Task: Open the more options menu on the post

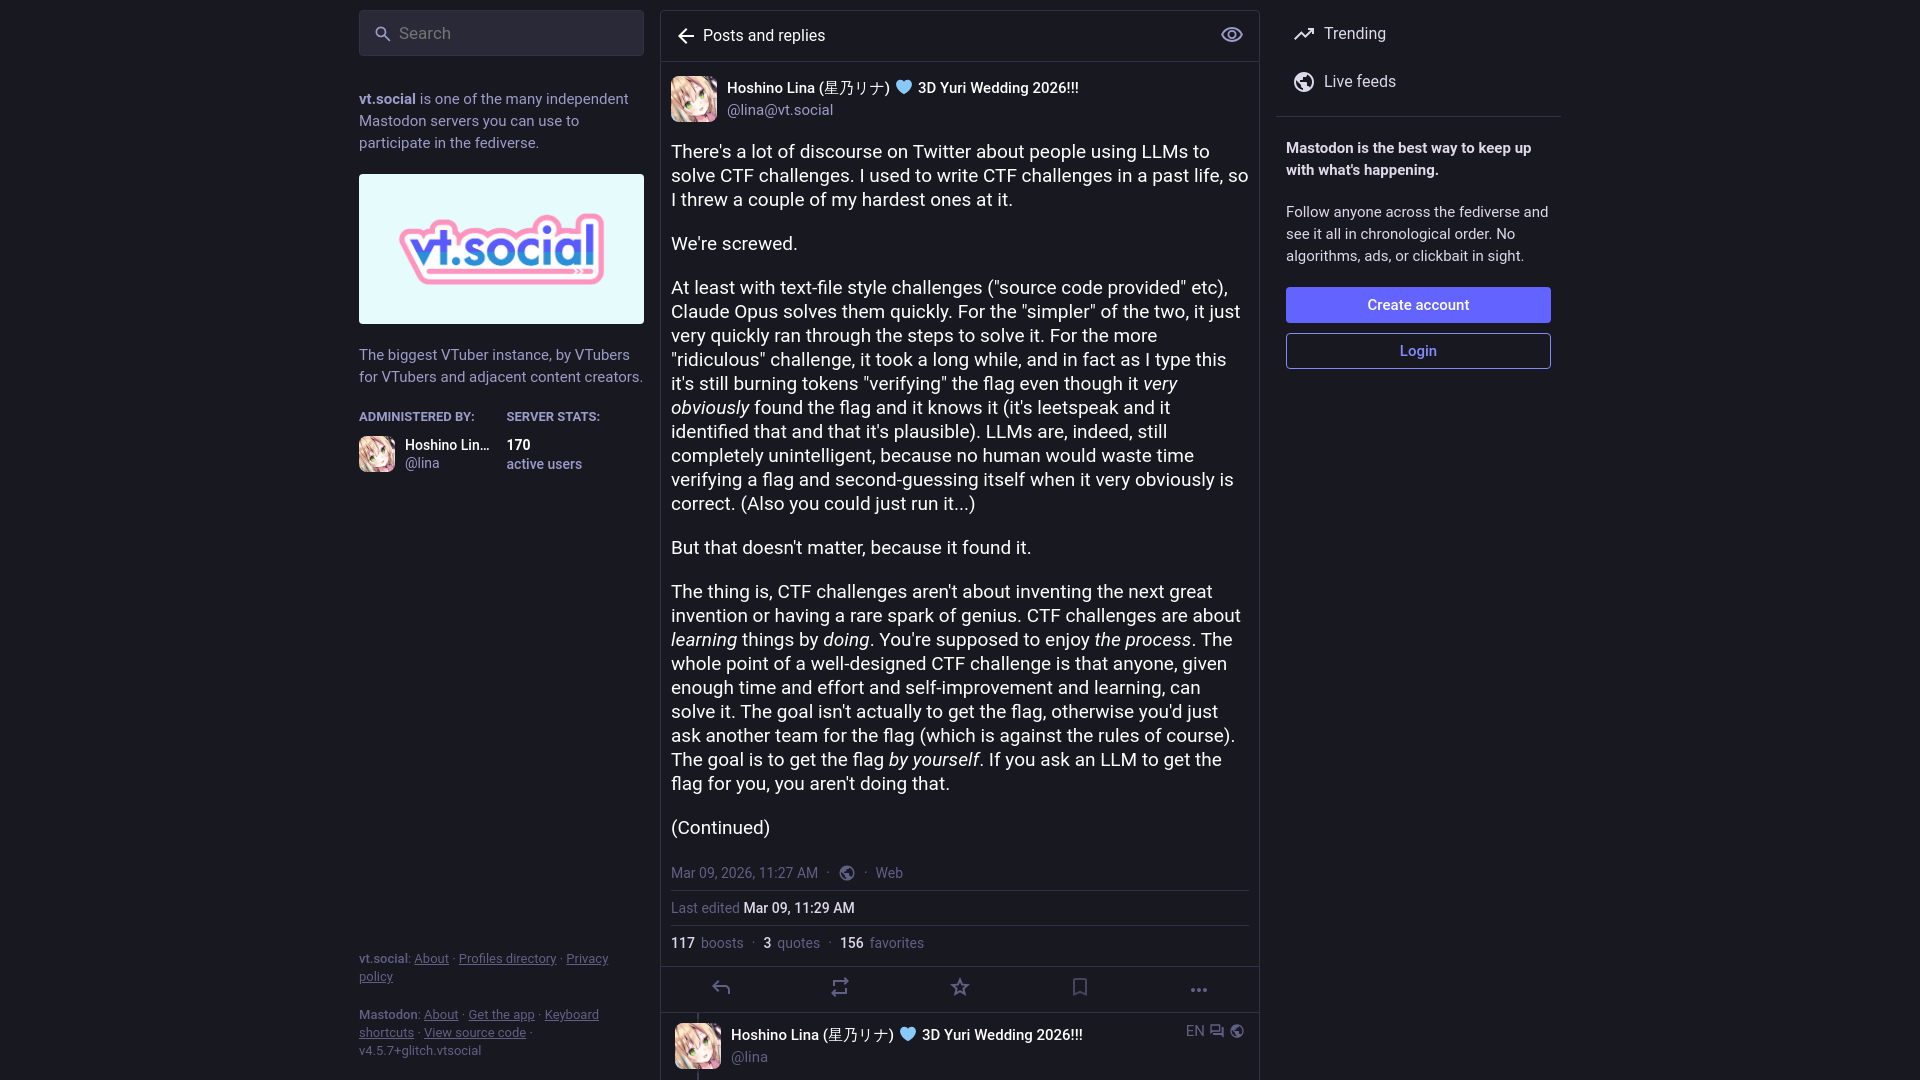Action: [1199, 990]
